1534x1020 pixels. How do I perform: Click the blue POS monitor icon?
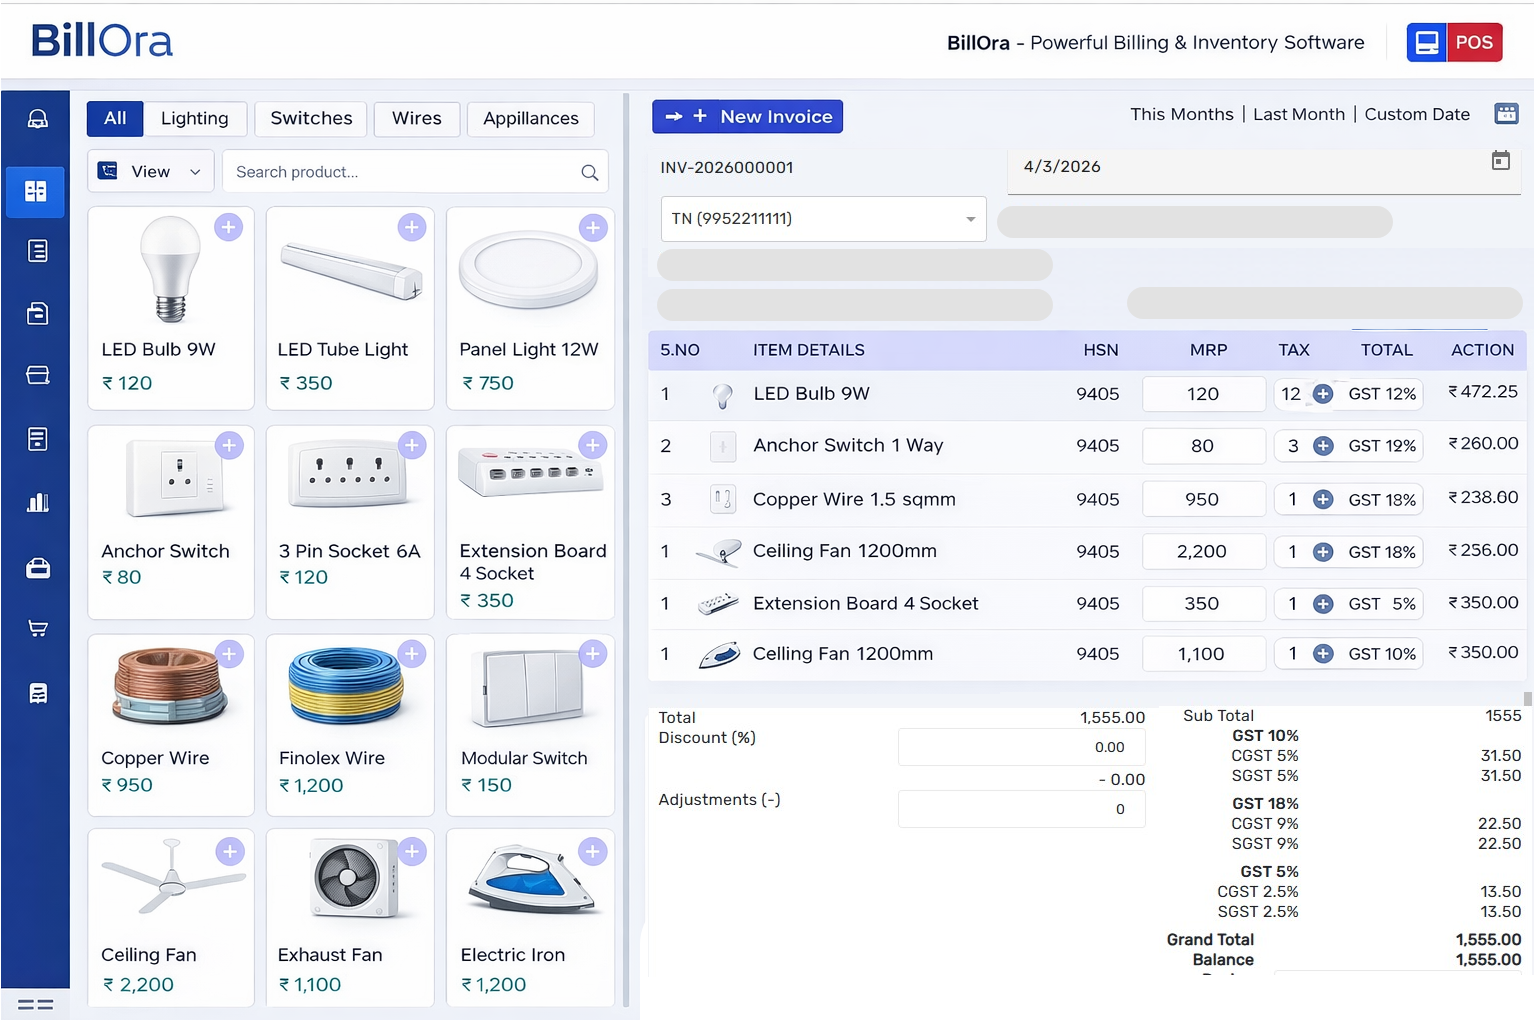(x=1427, y=43)
